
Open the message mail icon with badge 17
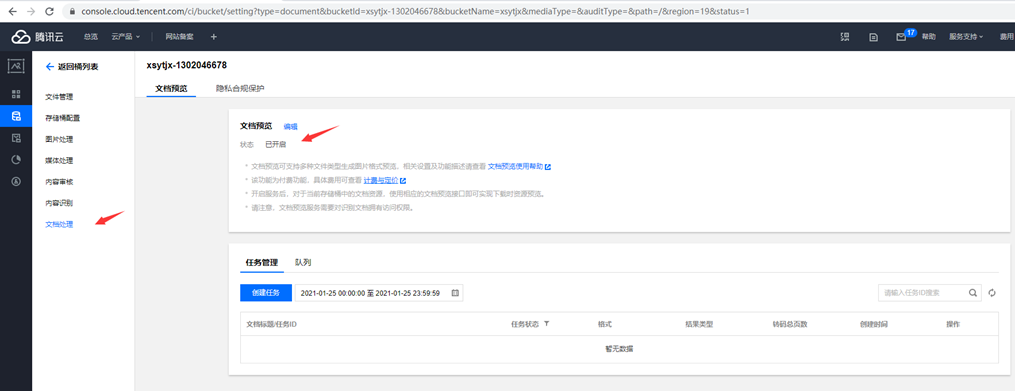click(901, 37)
